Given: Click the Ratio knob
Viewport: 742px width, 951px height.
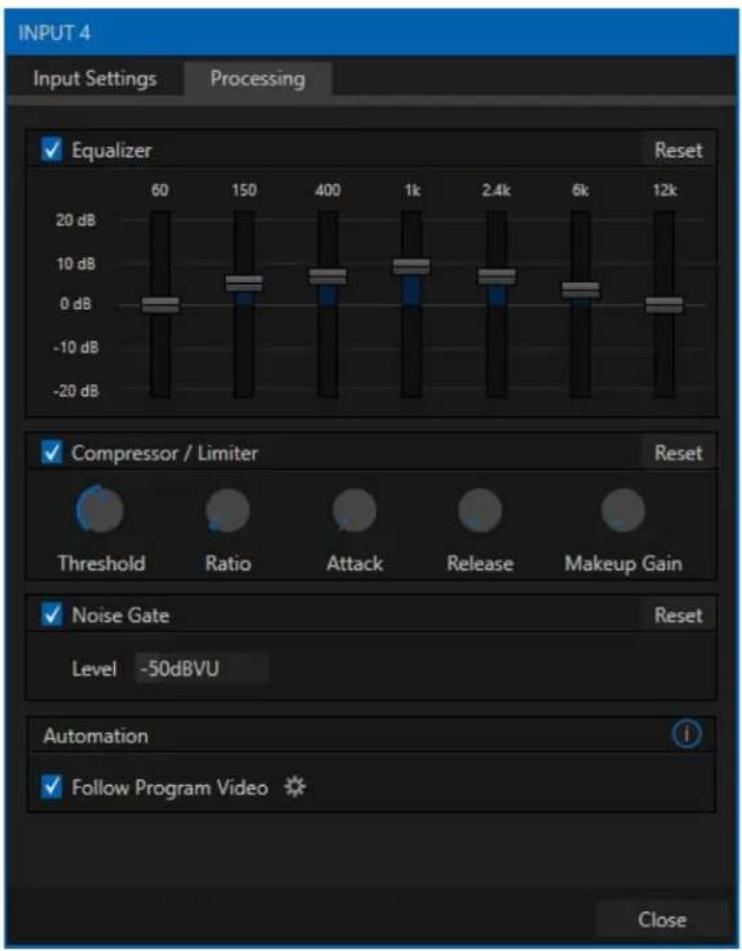Looking at the screenshot, I should 228,511.
